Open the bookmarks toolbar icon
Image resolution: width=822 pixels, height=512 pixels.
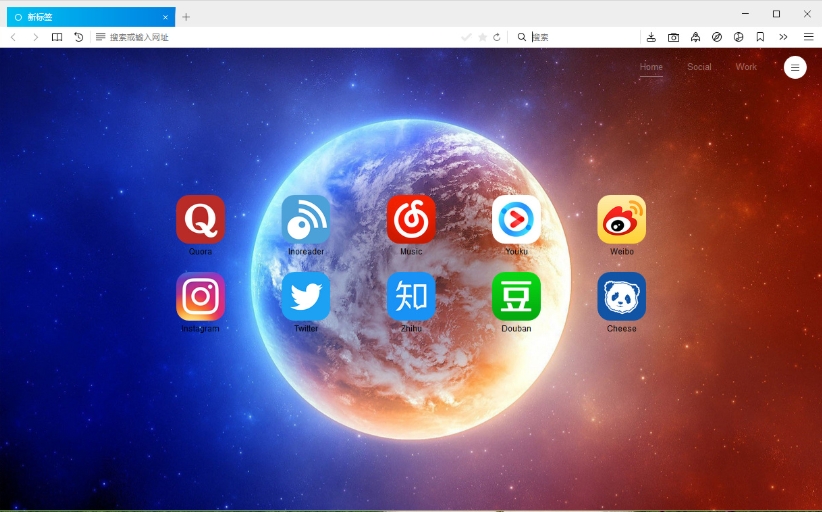[760, 37]
